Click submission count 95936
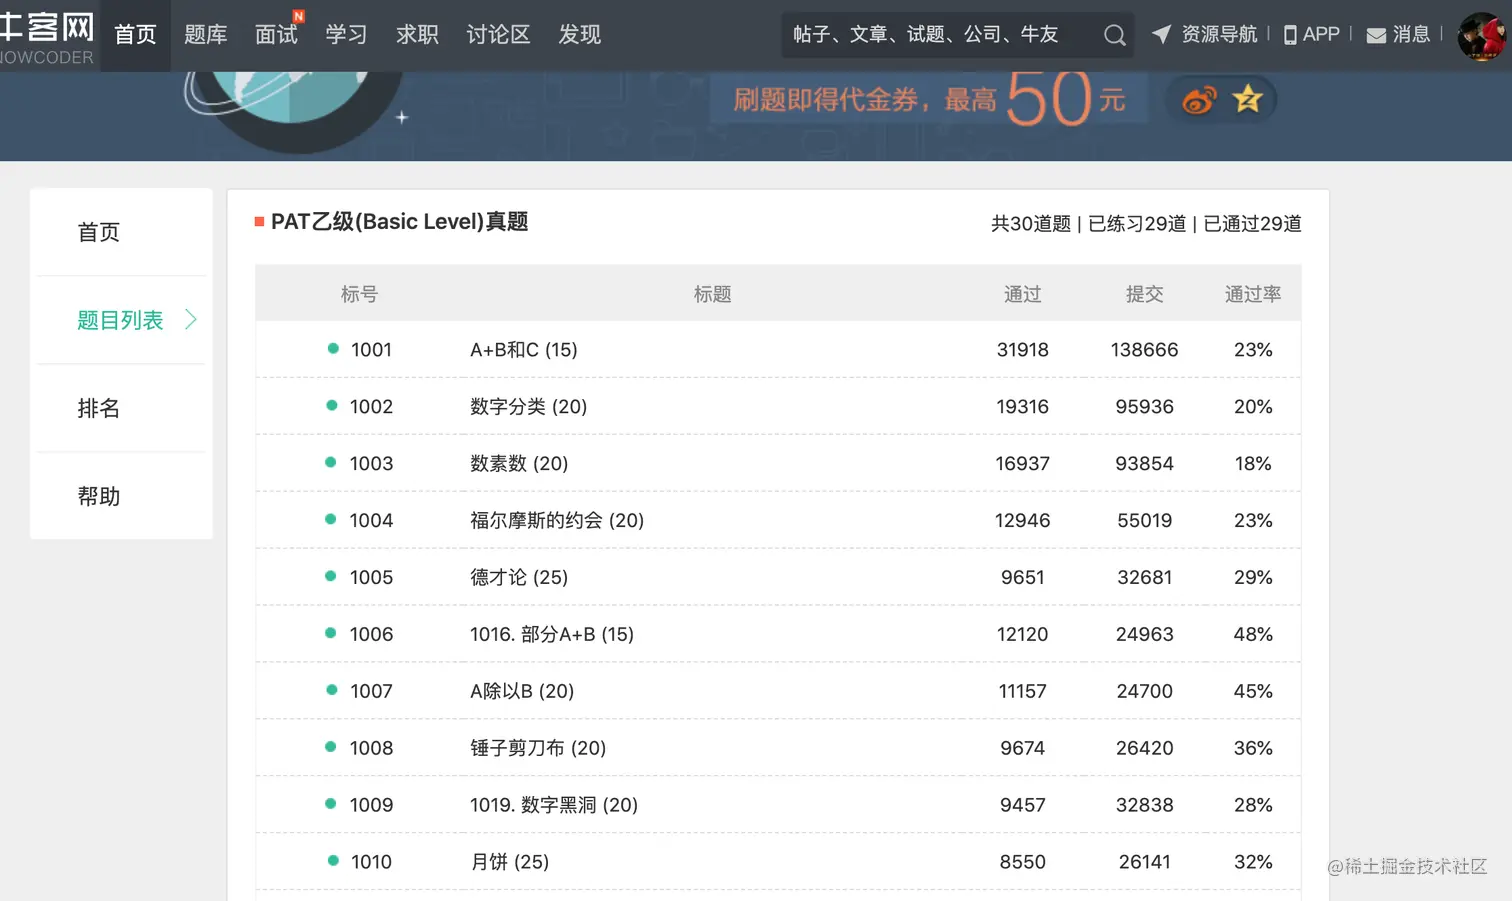Screen dimensions: 1512x901 click(1145, 407)
